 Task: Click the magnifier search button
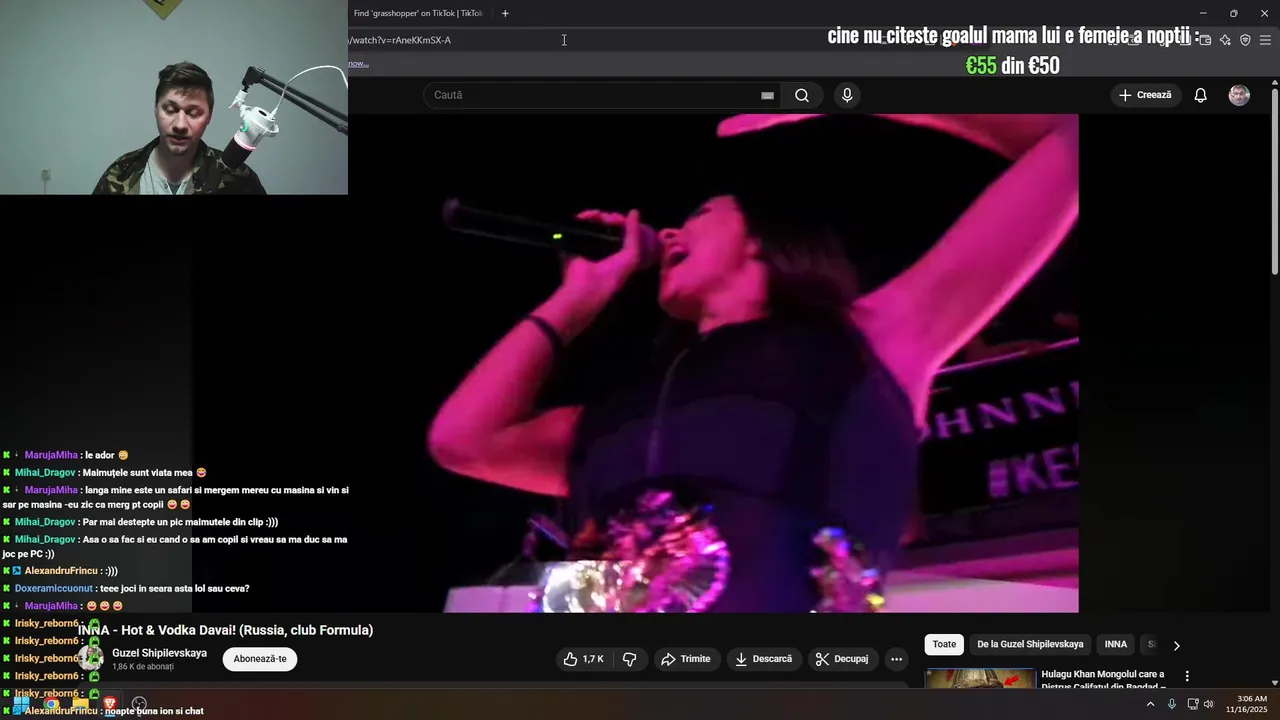[802, 95]
